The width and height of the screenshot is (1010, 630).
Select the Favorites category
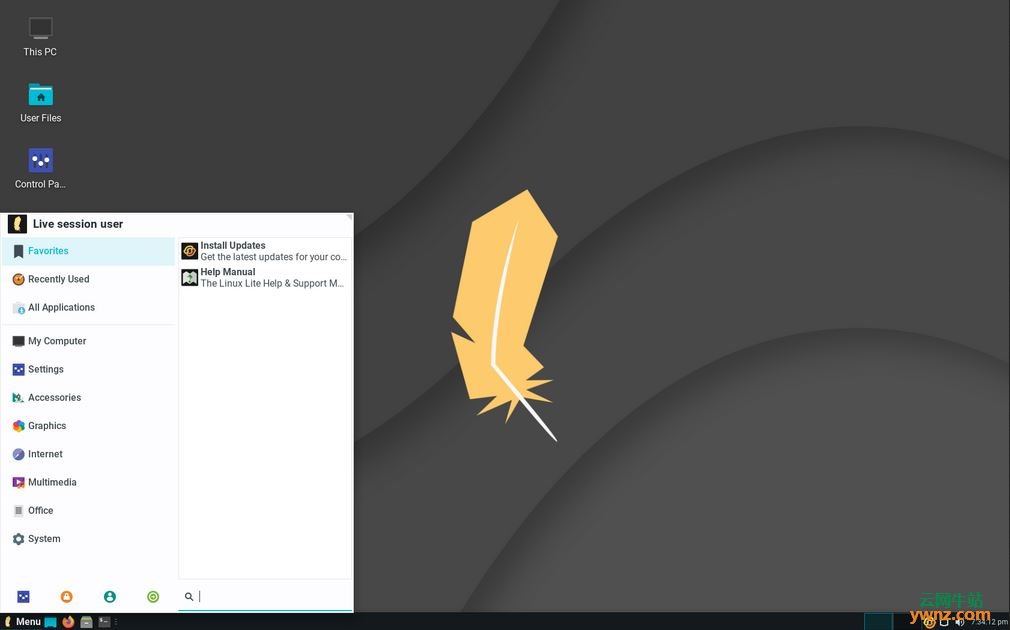click(88, 251)
